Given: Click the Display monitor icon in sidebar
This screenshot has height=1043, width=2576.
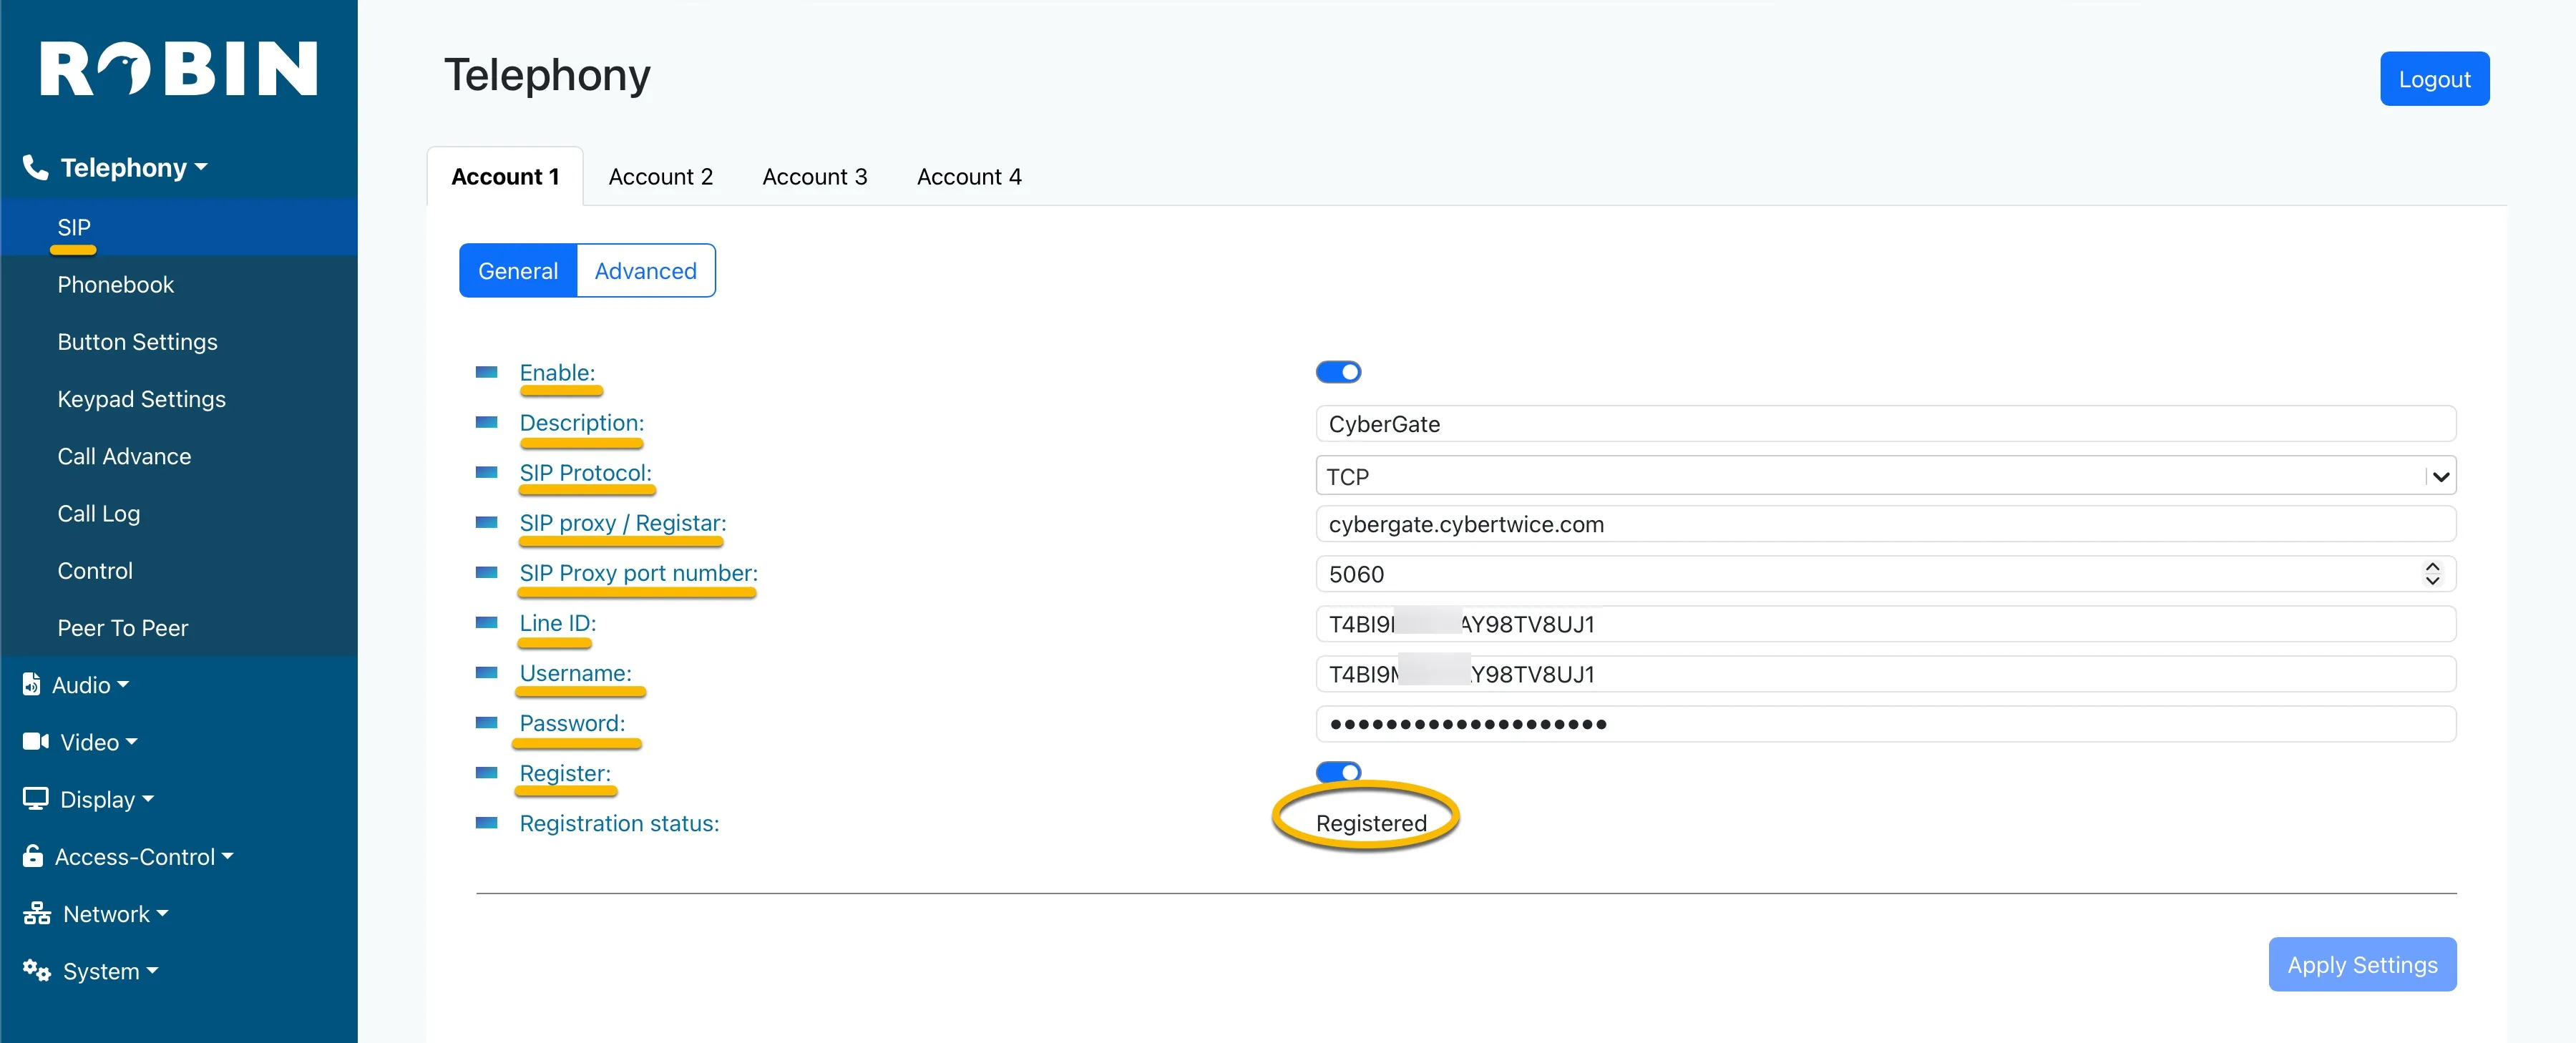Looking at the screenshot, I should [x=35, y=798].
